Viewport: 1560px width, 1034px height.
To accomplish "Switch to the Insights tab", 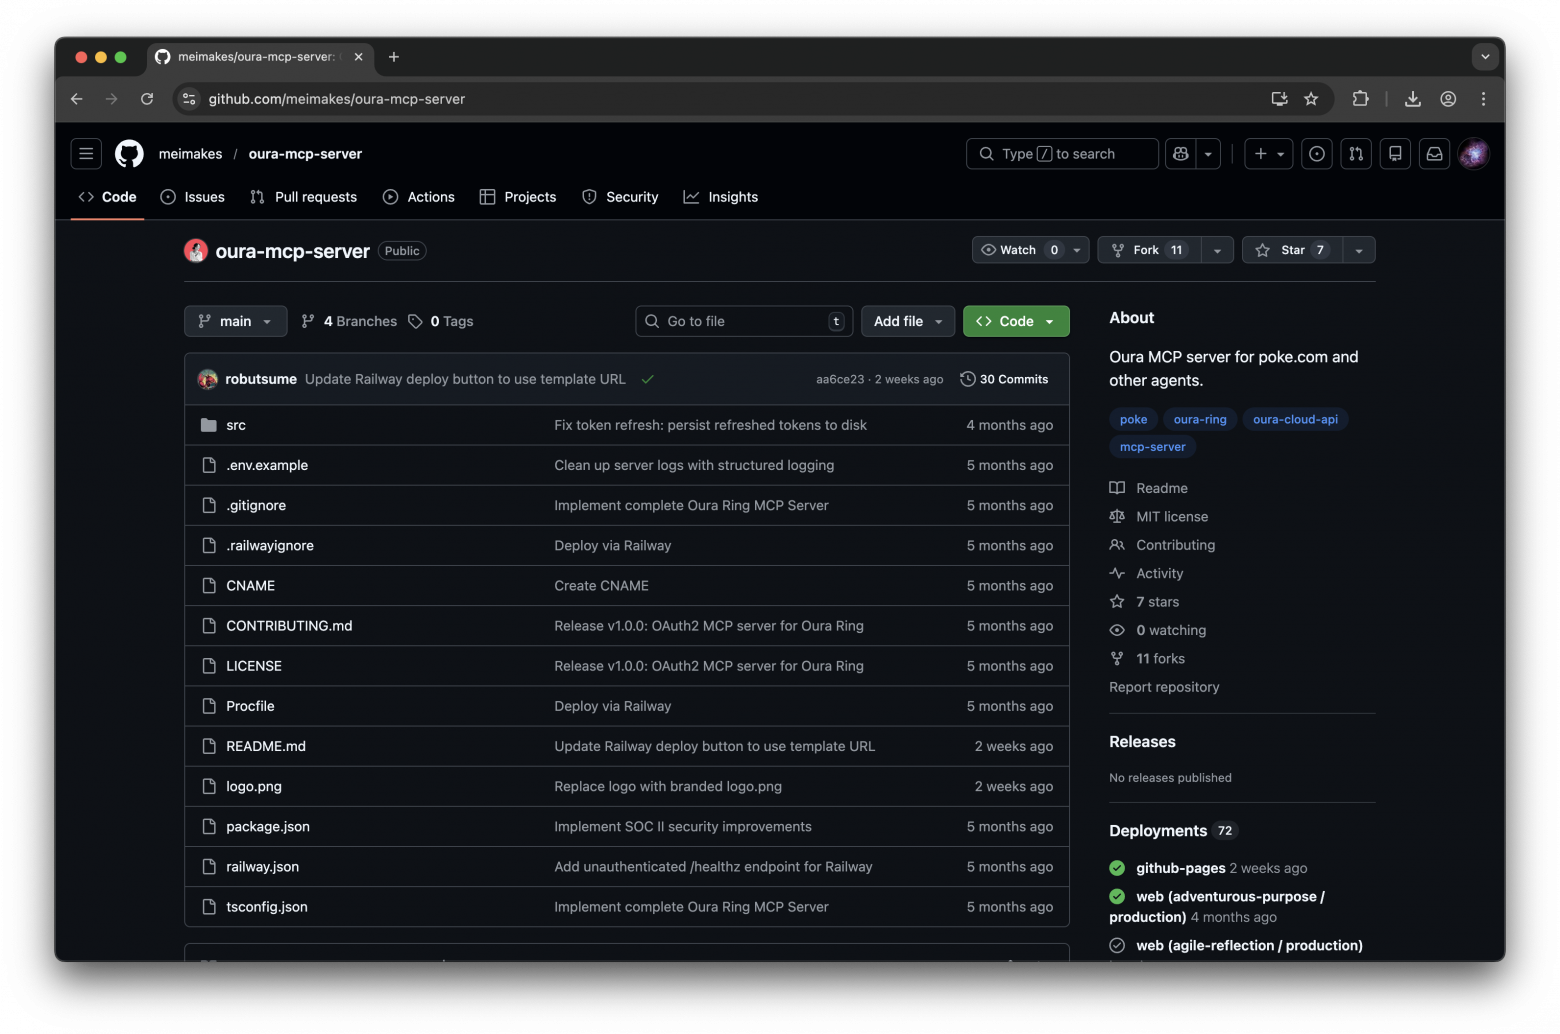I will pos(721,197).
